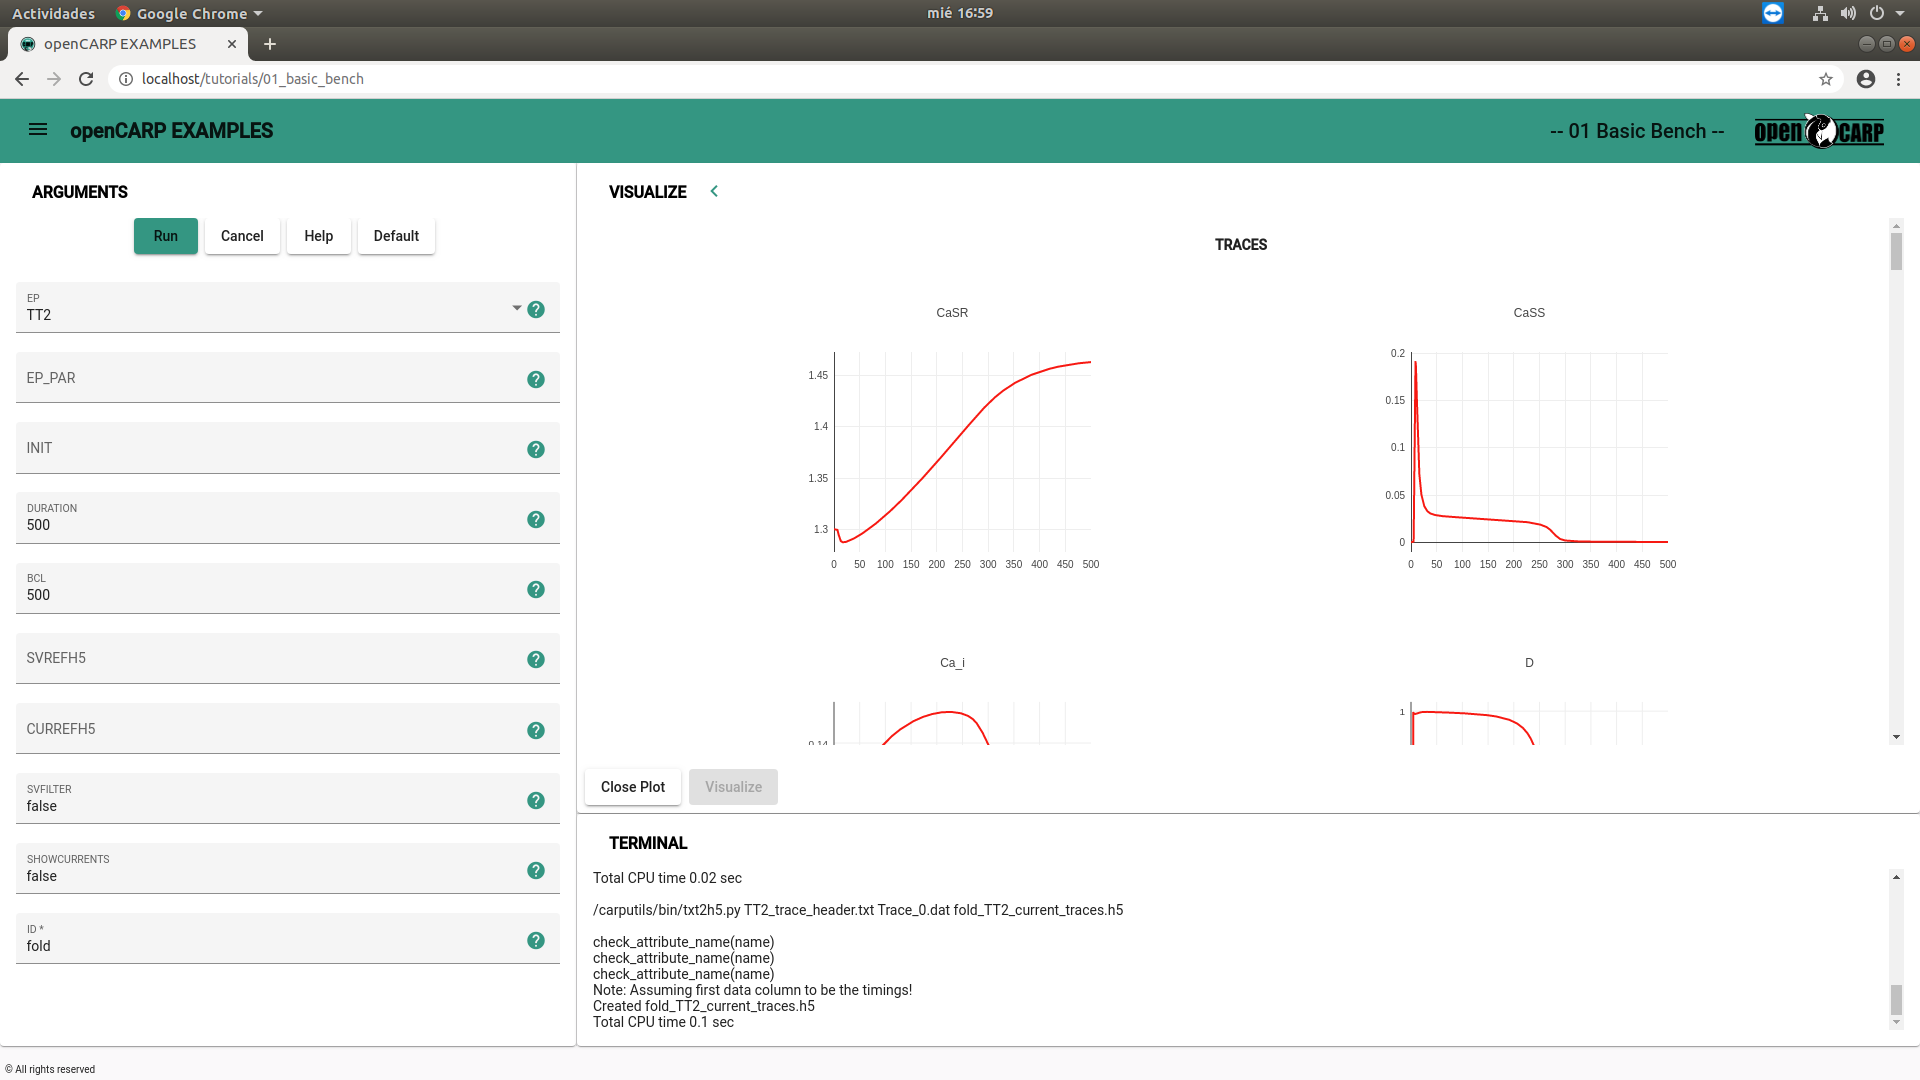The image size is (1920, 1080).
Task: Collapse the VISUALIZE panel chevron
Action: click(714, 191)
